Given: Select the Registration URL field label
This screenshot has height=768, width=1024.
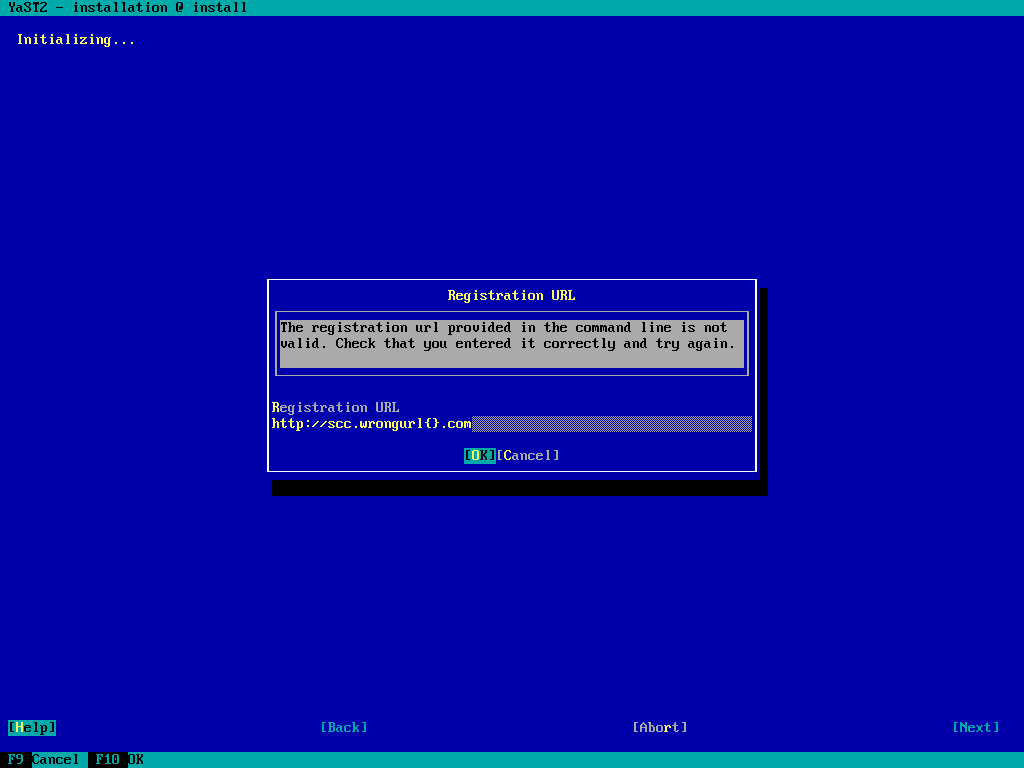Looking at the screenshot, I should (x=335, y=407).
